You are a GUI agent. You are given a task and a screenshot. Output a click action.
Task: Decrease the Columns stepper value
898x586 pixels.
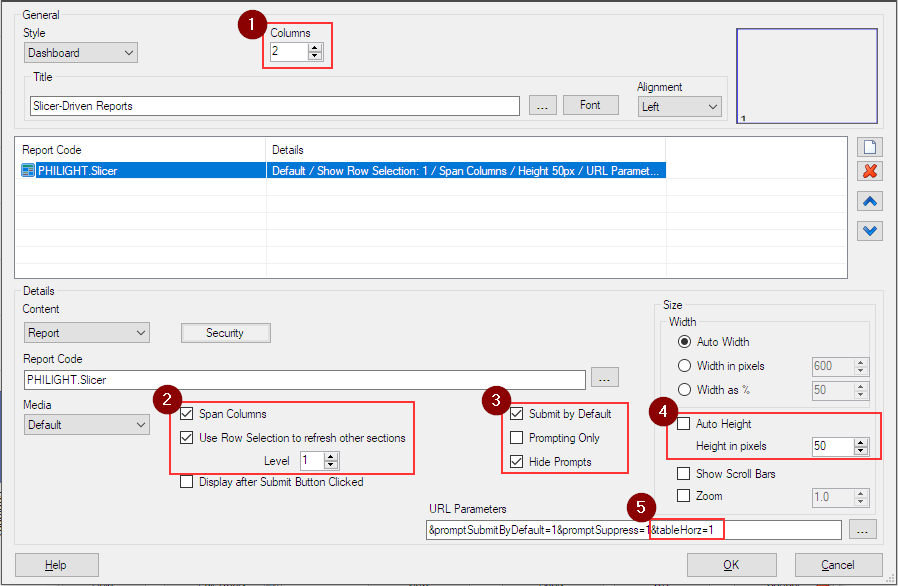pyautogui.click(x=314, y=56)
